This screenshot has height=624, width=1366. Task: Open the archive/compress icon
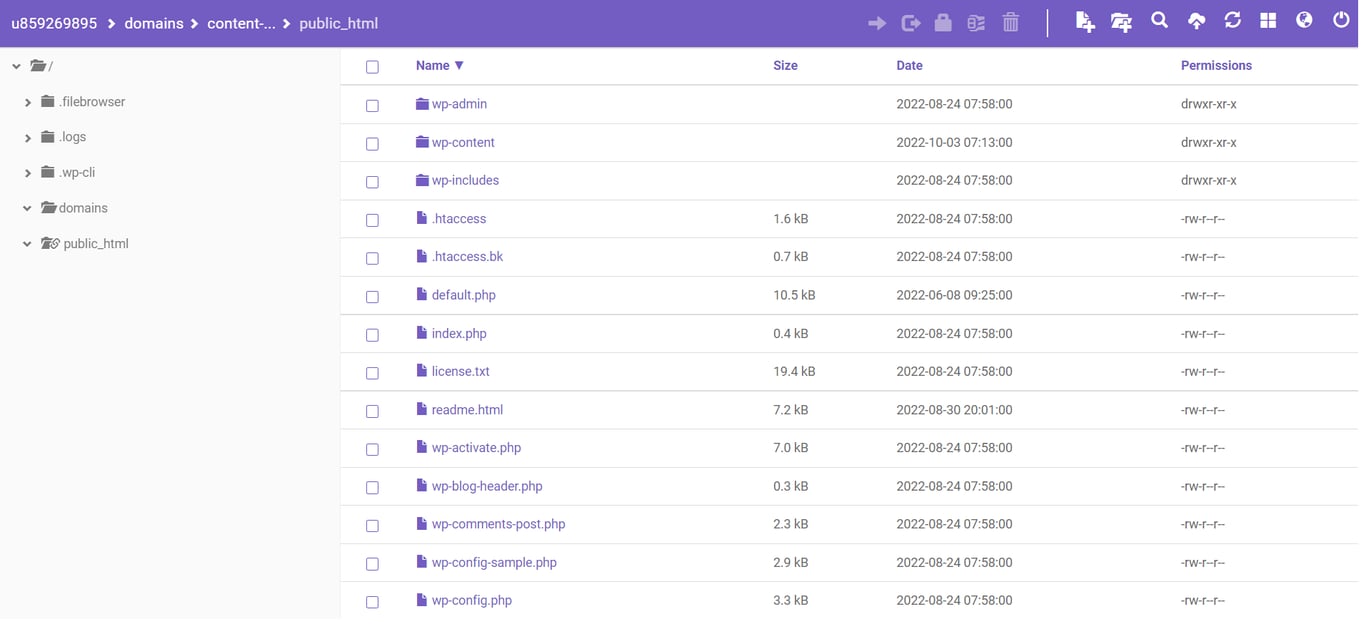(x=976, y=20)
